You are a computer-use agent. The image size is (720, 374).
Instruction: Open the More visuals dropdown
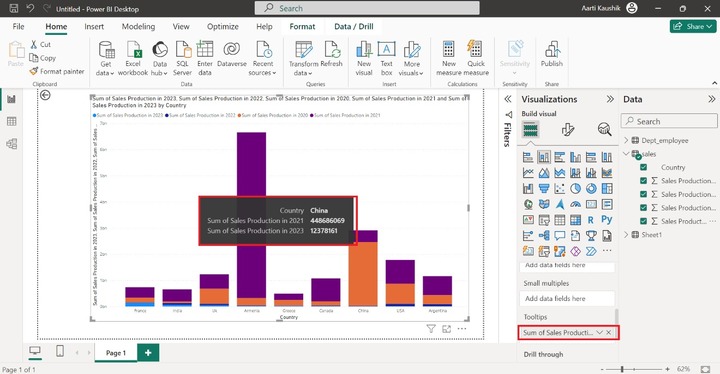point(411,59)
